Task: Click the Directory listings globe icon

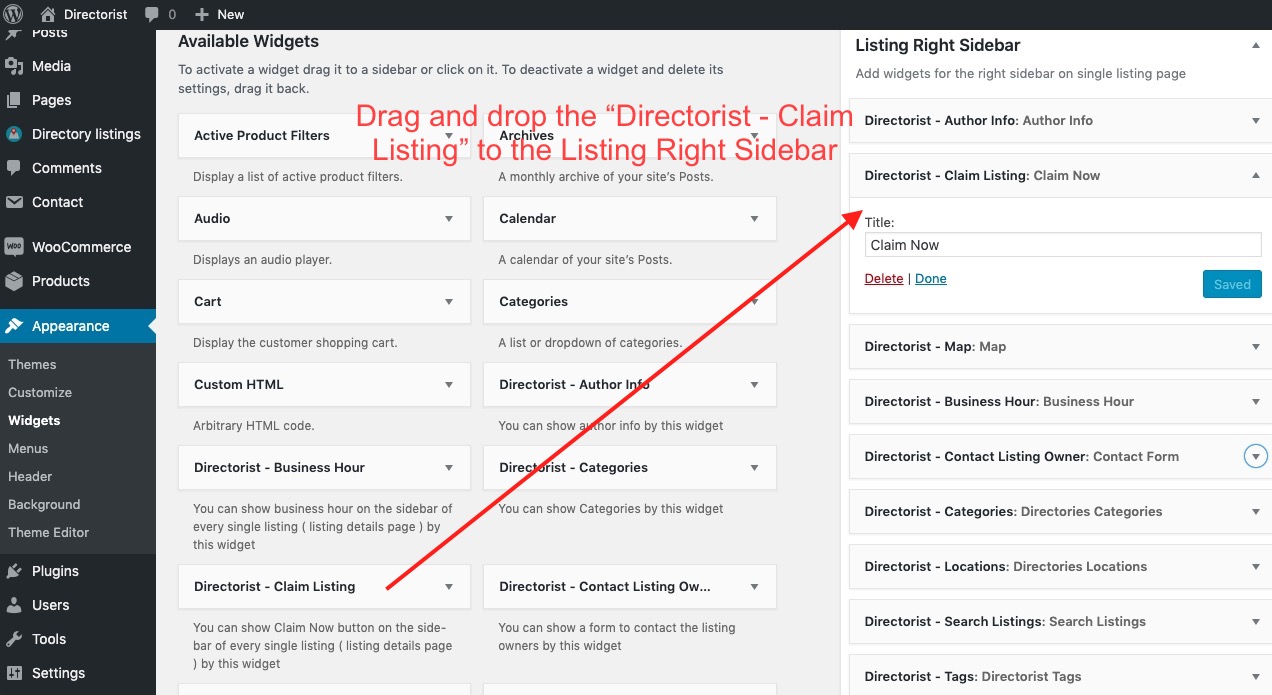Action: [16, 134]
